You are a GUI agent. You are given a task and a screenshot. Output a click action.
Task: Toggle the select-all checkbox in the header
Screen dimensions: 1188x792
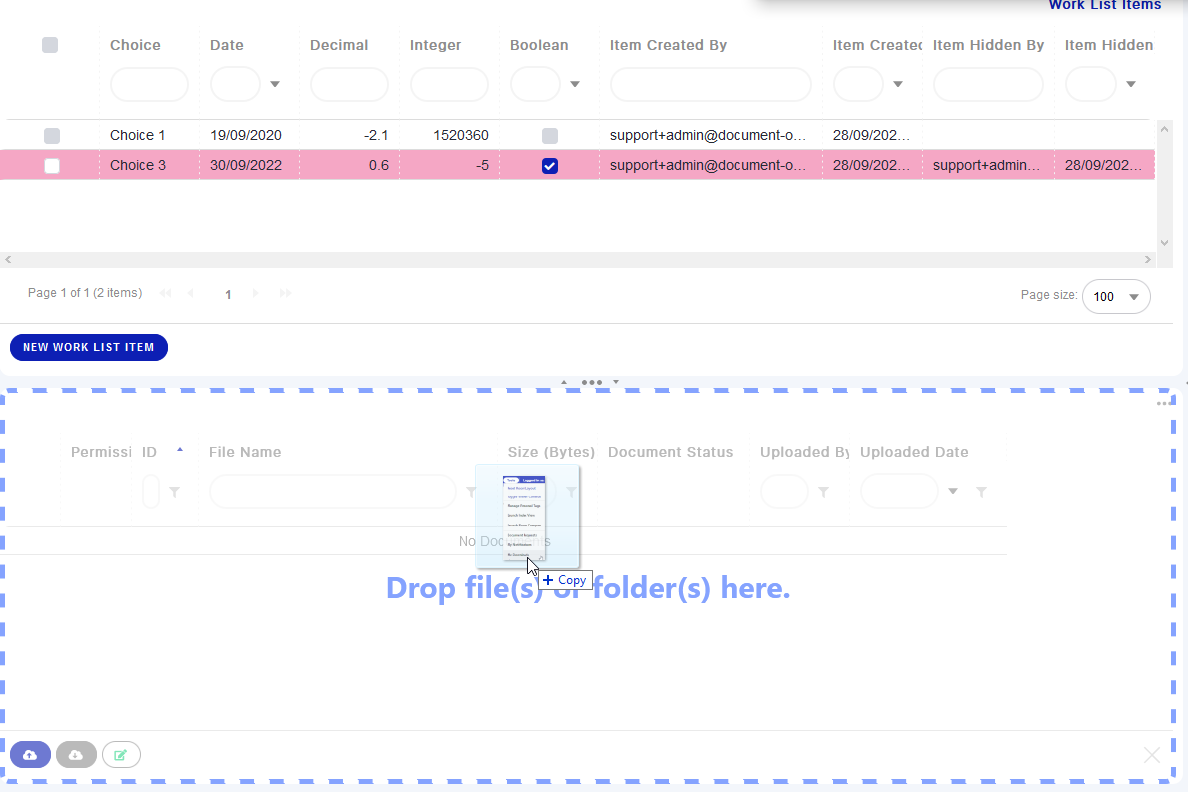50,44
